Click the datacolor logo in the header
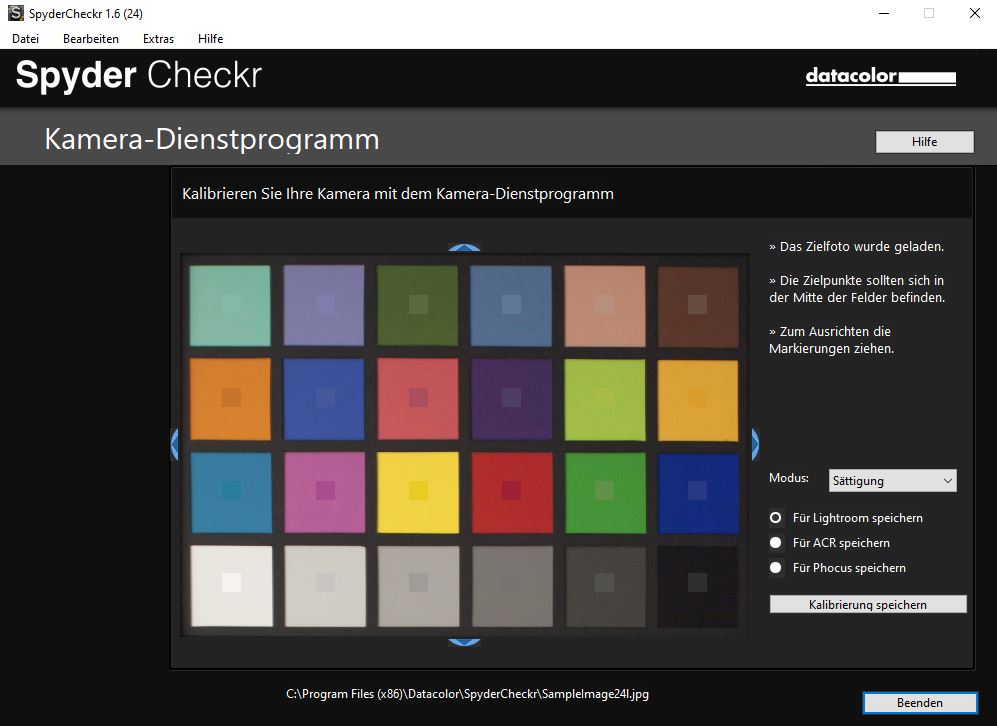Screen dimensions: 997x726 (x=880, y=77)
